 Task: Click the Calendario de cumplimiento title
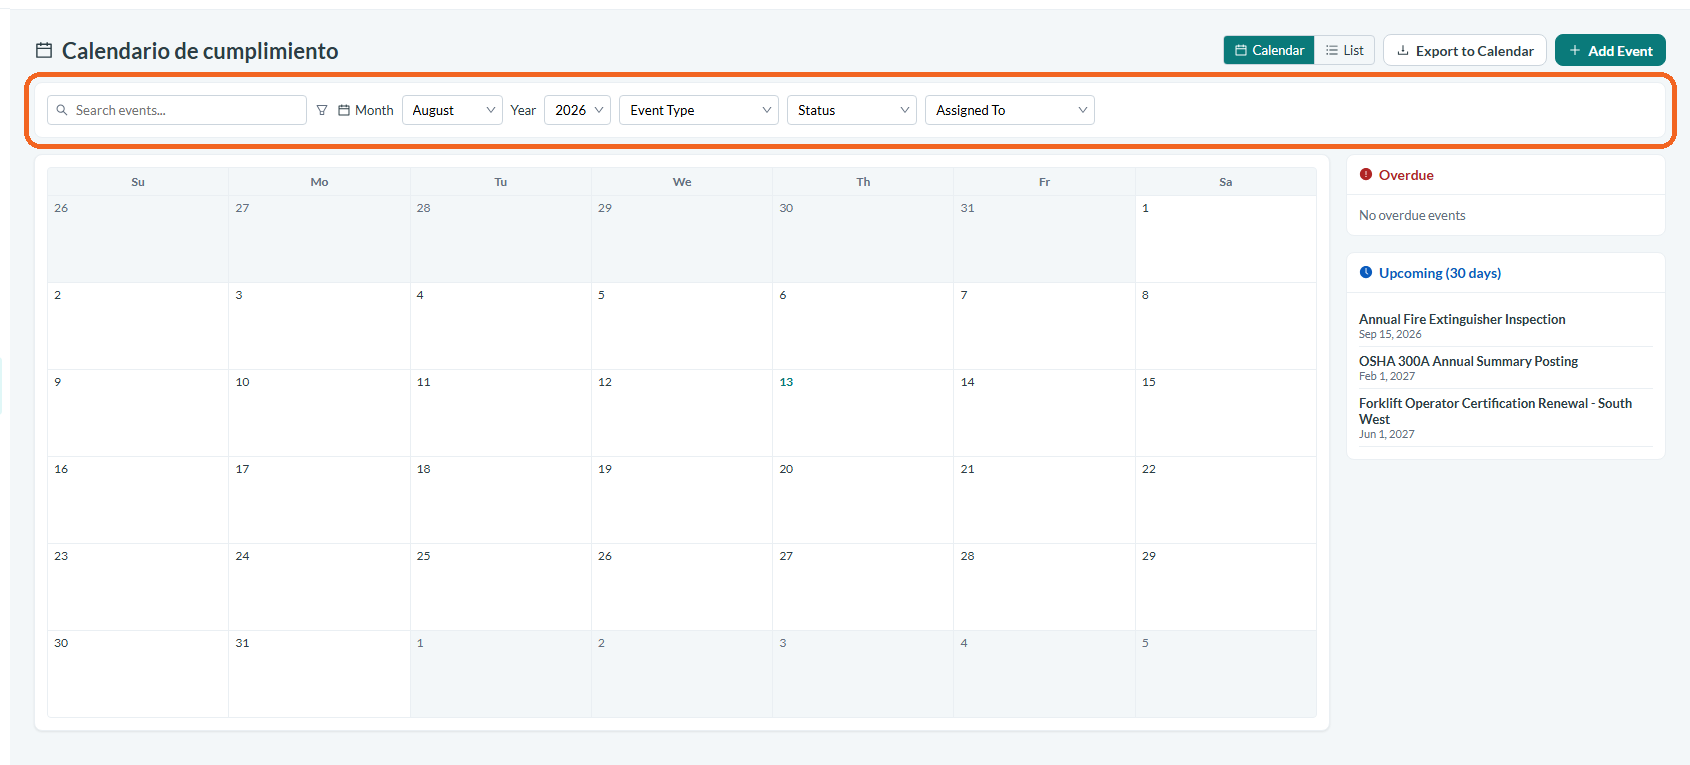point(200,51)
